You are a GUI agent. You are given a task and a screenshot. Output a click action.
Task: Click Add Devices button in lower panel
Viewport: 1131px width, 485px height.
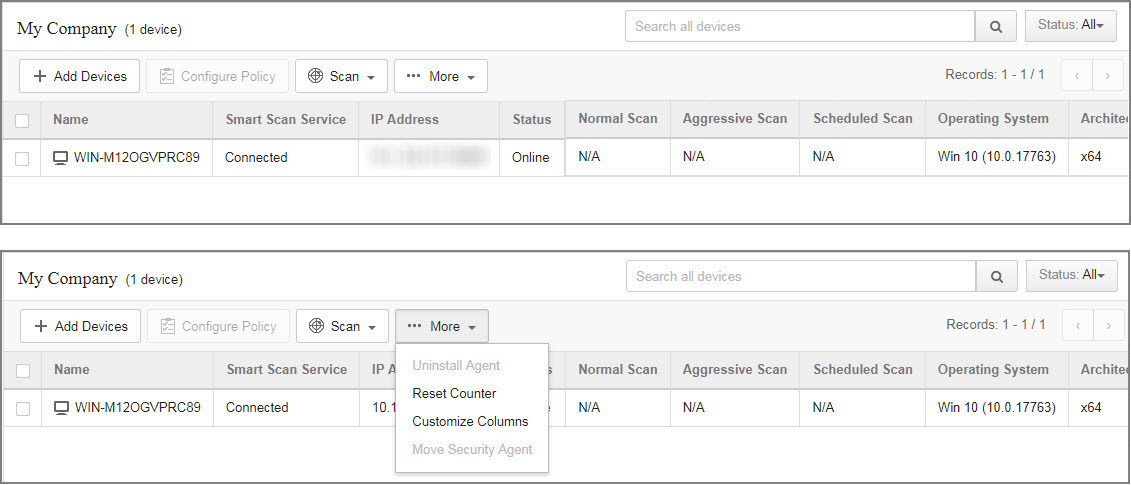(81, 326)
